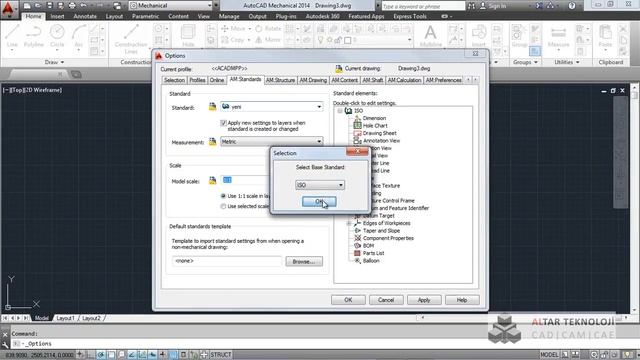Click the Multiline text tool
The height and width of the screenshot is (360, 640).
pos(431,36)
